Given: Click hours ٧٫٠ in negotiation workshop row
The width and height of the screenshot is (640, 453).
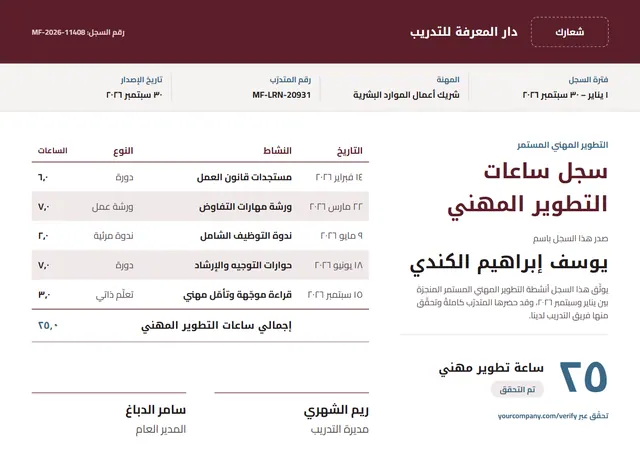Looking at the screenshot, I should (x=44, y=207).
